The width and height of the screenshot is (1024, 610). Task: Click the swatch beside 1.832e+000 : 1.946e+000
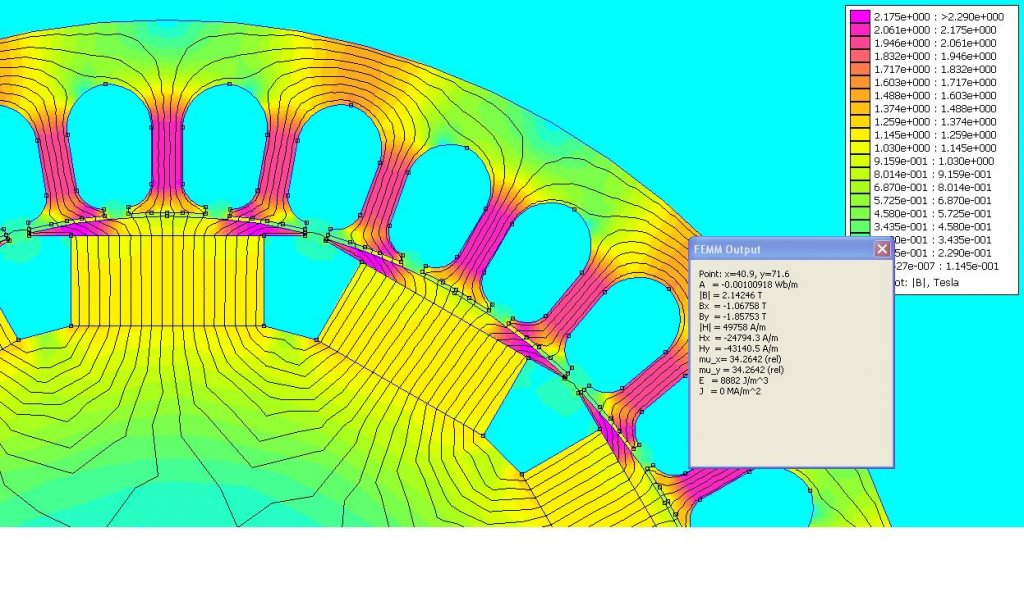click(860, 56)
